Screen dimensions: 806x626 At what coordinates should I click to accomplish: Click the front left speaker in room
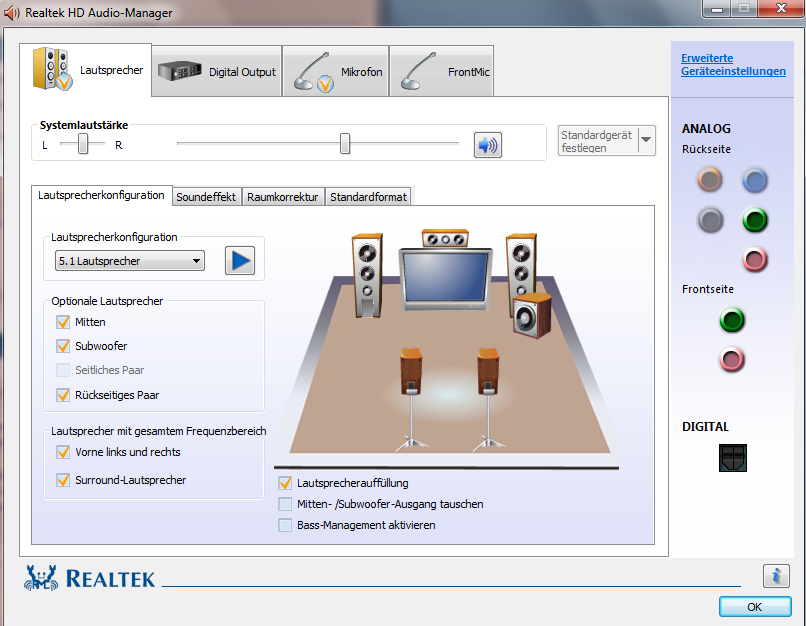[x=367, y=275]
